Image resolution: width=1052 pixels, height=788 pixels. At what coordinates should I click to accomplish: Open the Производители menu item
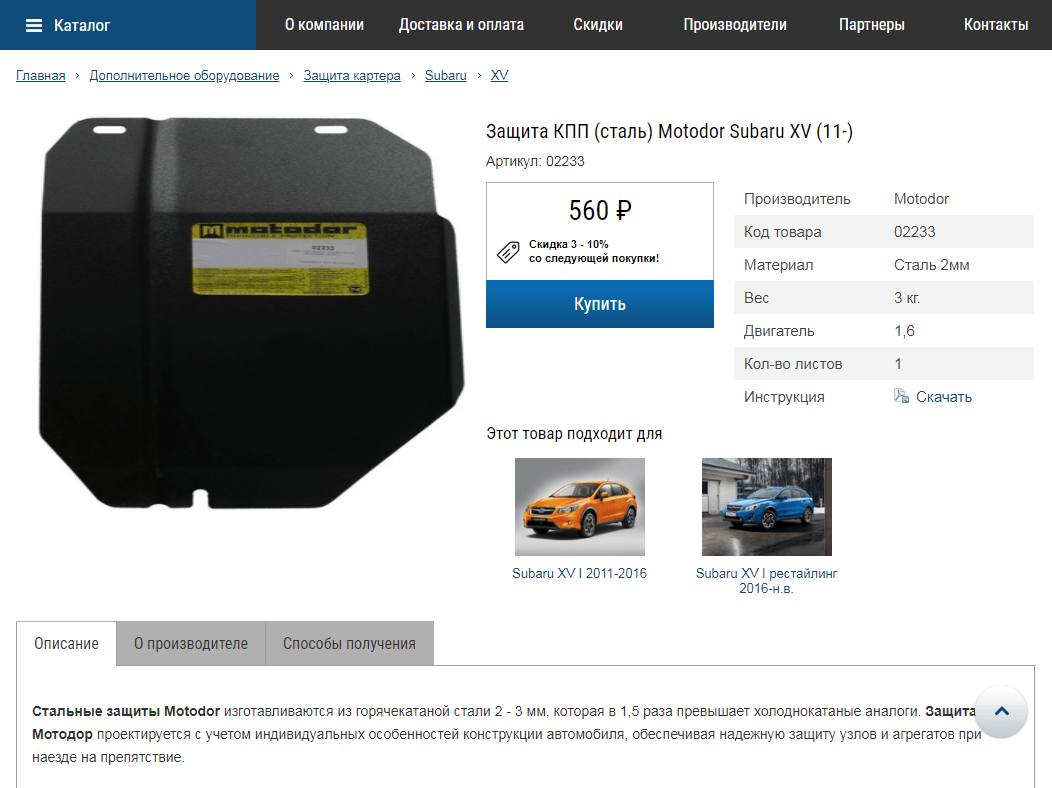(x=735, y=25)
